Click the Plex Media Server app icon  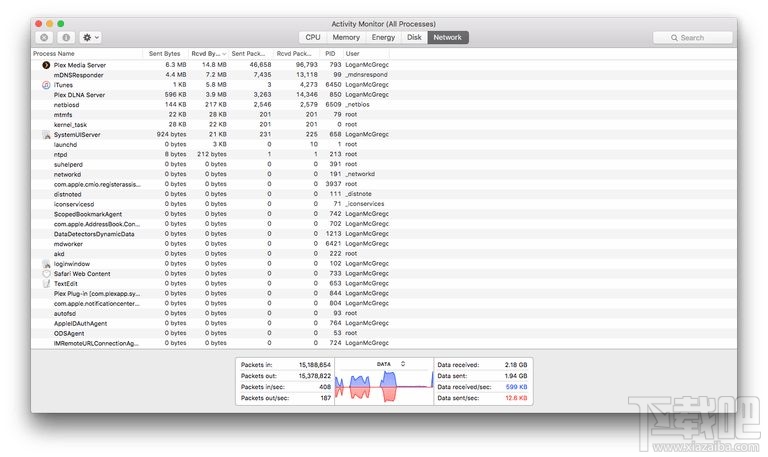pyautogui.click(x=46, y=65)
